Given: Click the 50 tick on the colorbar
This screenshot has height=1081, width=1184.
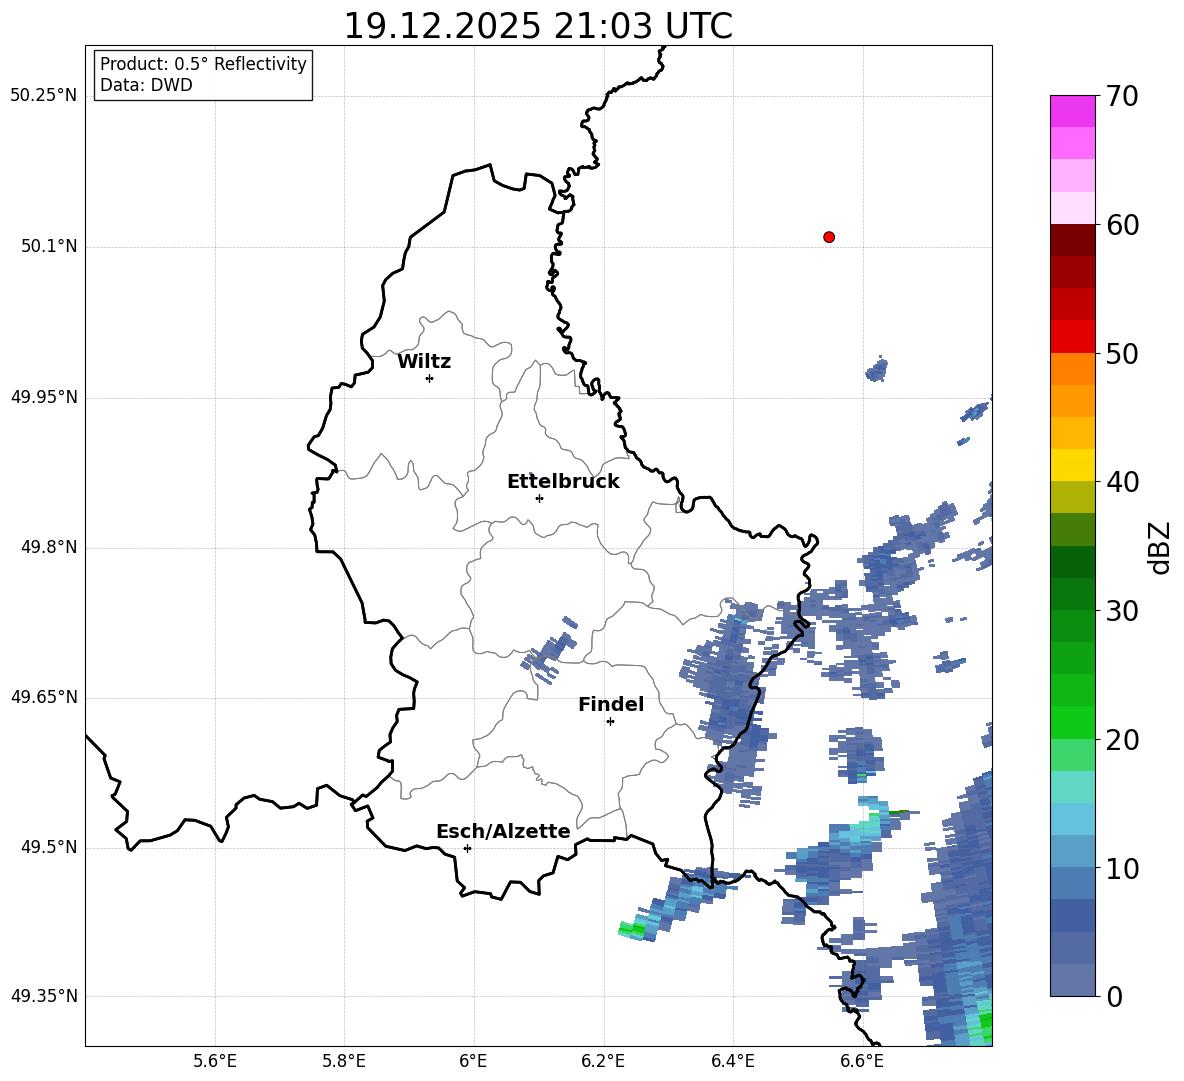Looking at the screenshot, I should click(x=1122, y=353).
